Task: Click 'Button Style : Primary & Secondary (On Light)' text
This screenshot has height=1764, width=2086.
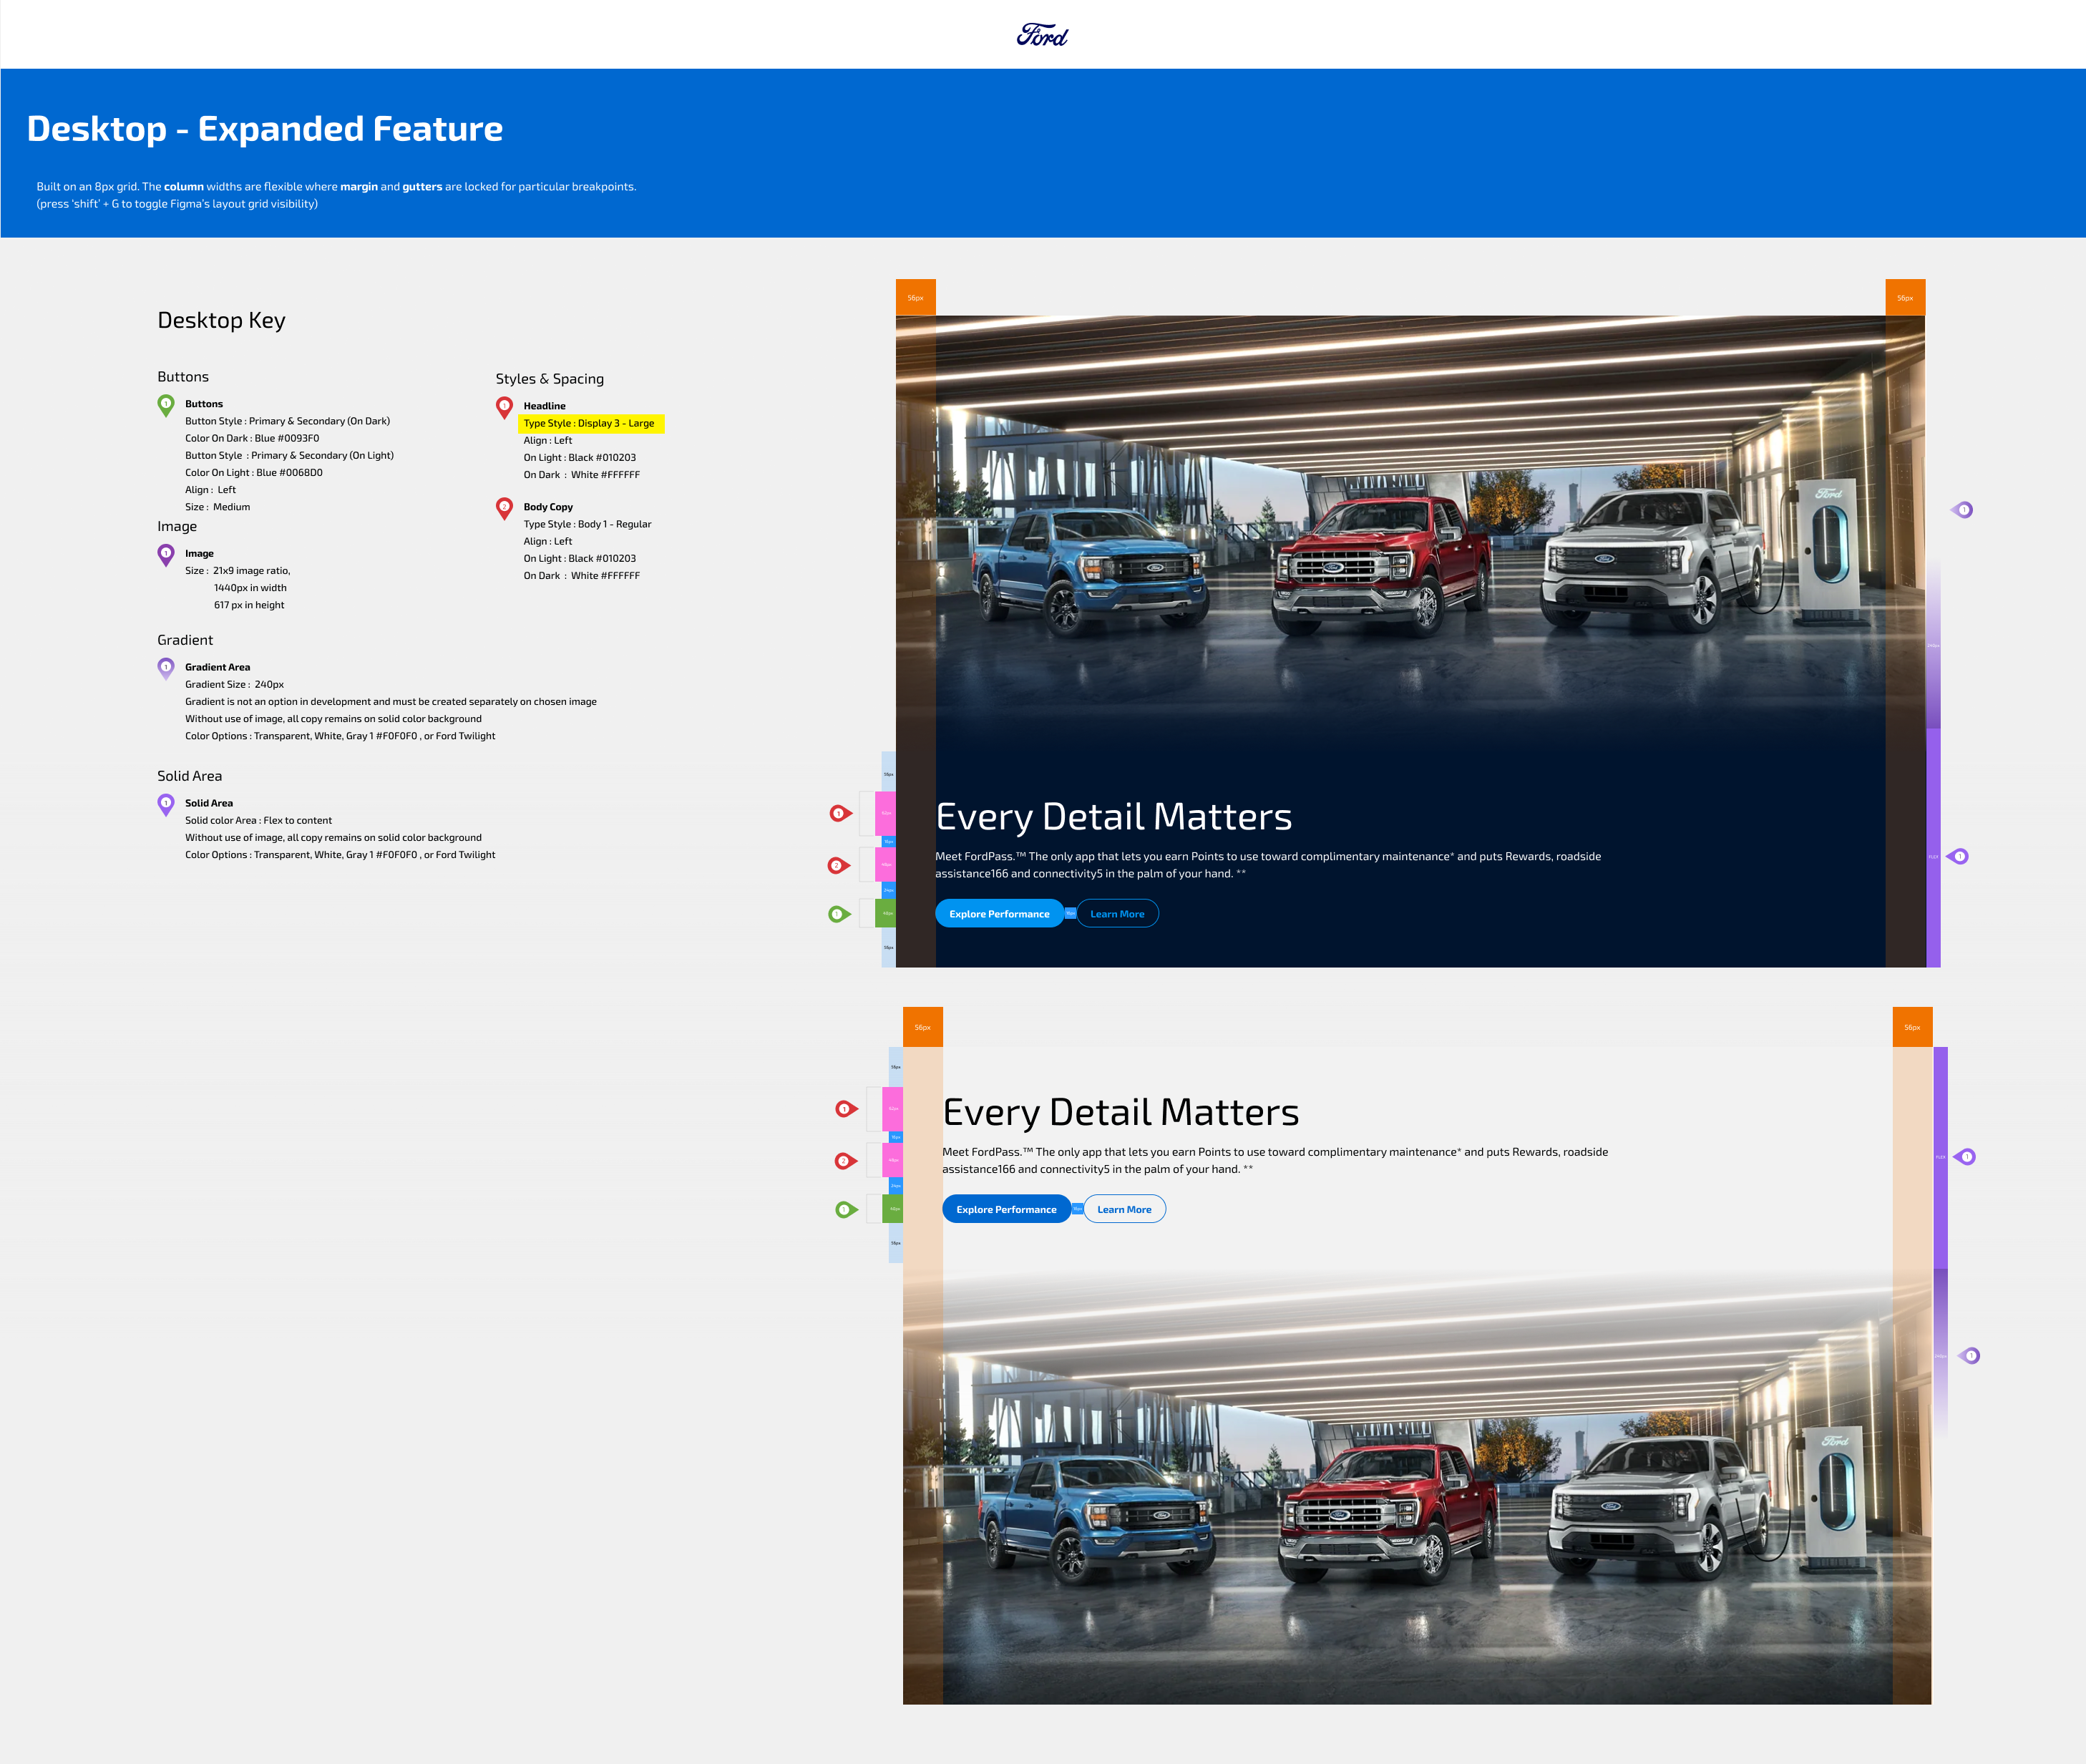Action: [290, 456]
